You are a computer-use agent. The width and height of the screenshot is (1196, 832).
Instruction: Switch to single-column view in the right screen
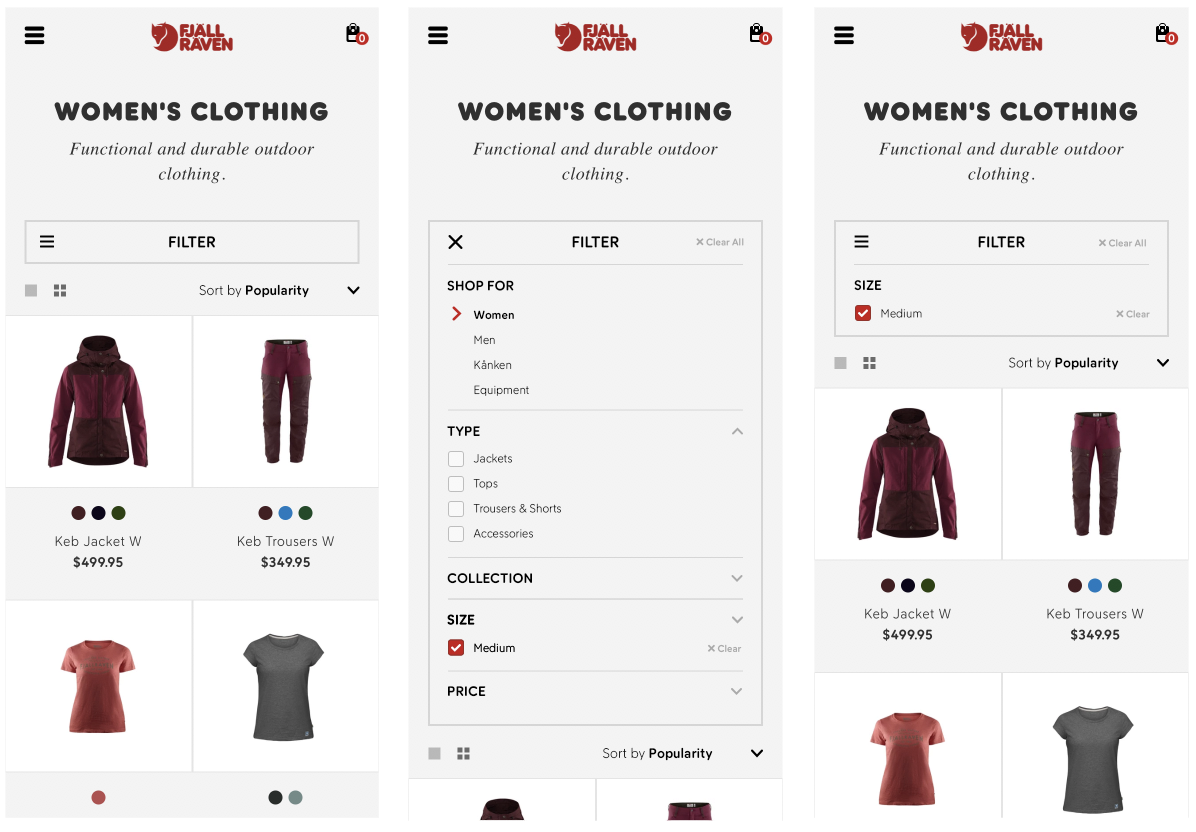(x=841, y=363)
